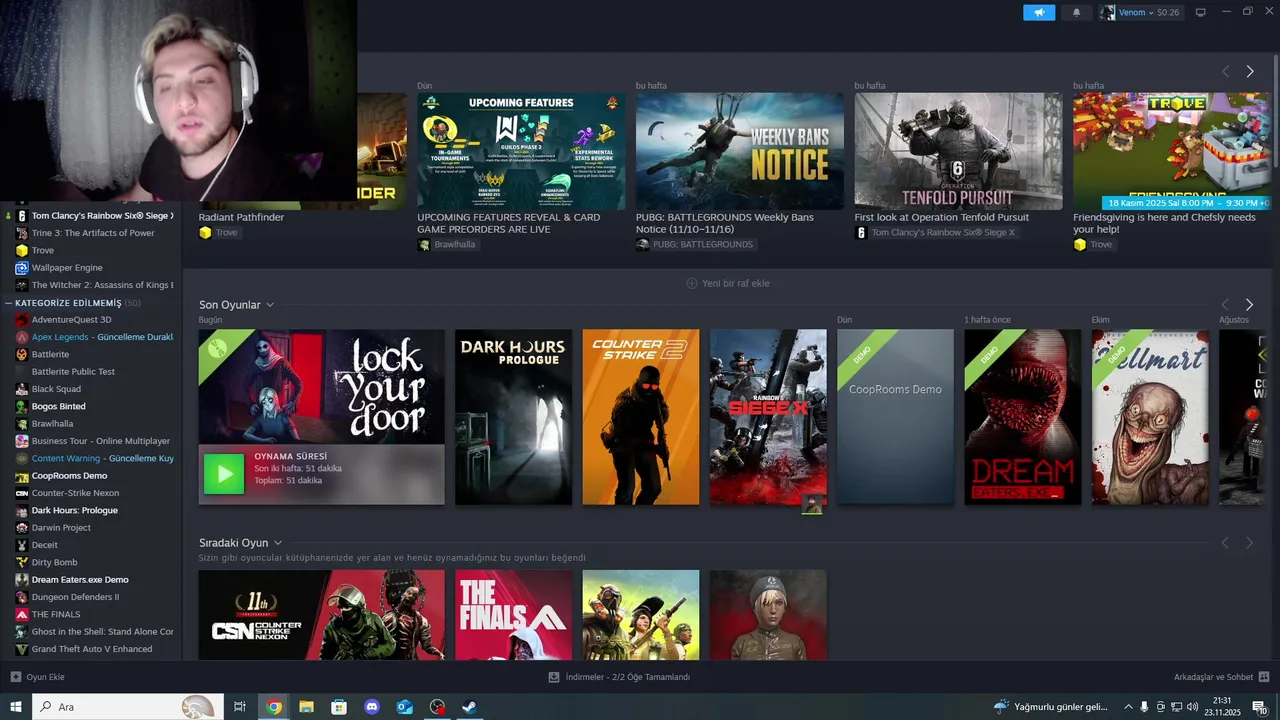Open the Steam announcements megaphone button
This screenshot has height=720, width=1280.
(1039, 12)
